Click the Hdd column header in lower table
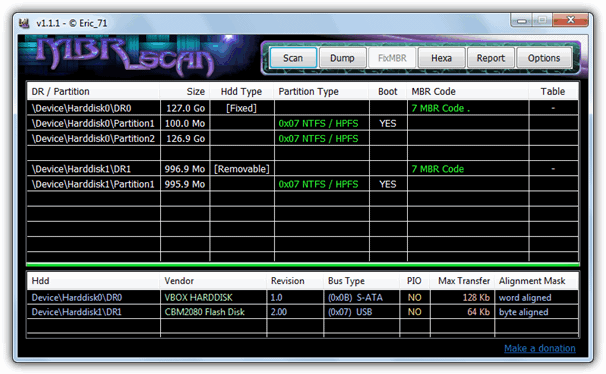Viewport: 606px width, 374px height. point(93,281)
